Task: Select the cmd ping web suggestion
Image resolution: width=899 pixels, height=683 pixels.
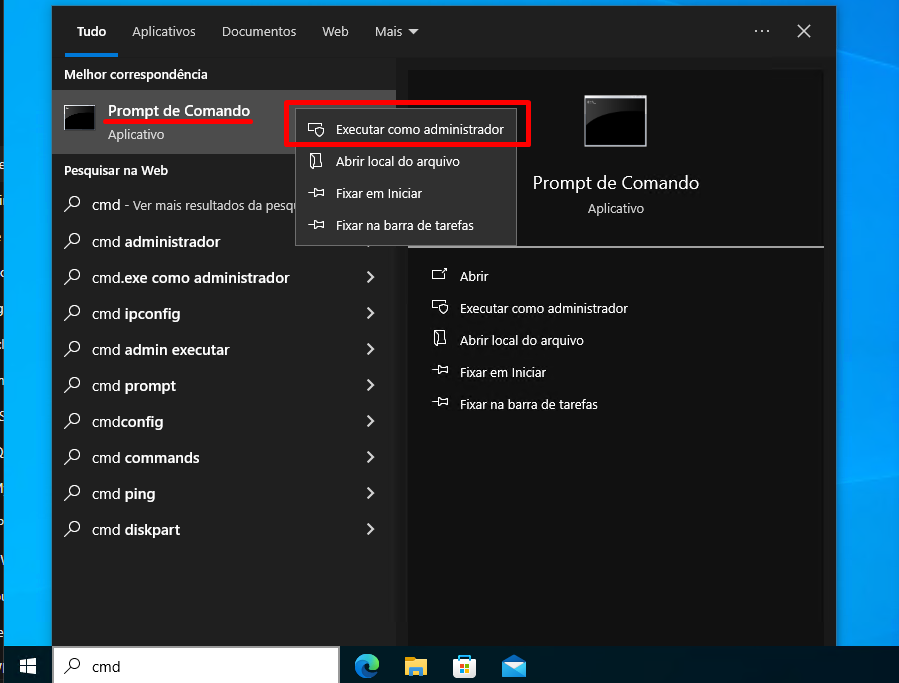Action: click(x=123, y=494)
